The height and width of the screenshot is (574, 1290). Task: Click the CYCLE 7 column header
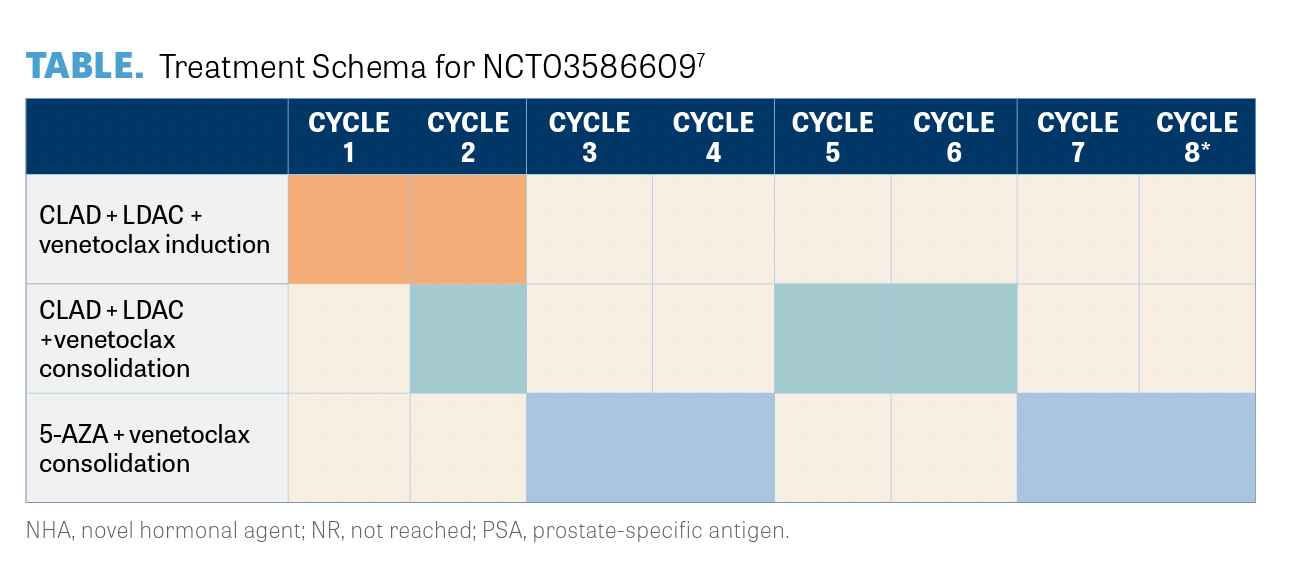(x=1077, y=137)
